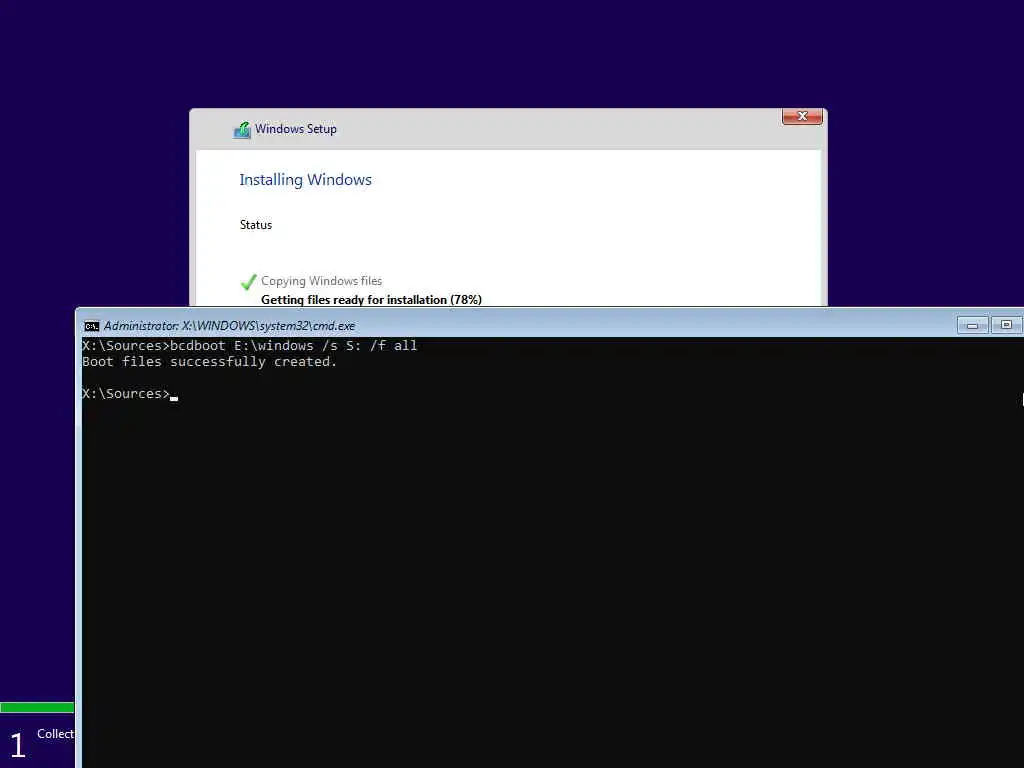The image size is (1024, 768).
Task: Click the green checkmark beside Copying Windows files
Action: (248, 282)
